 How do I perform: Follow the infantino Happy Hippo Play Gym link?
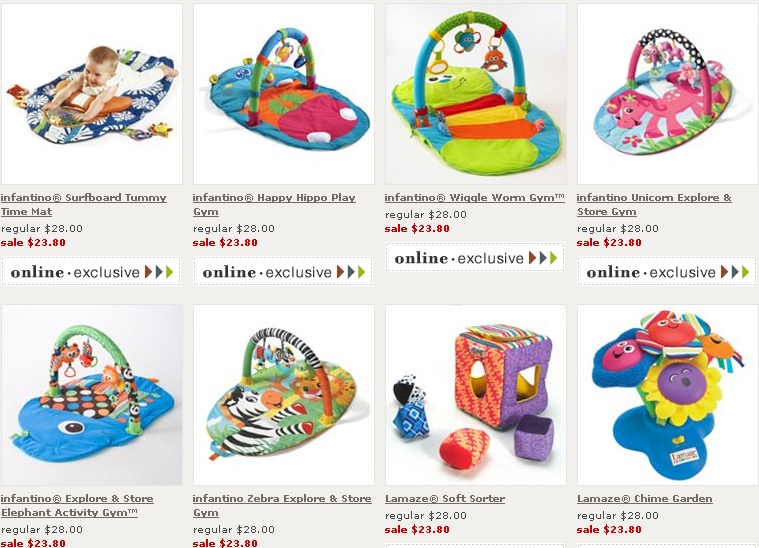point(274,204)
